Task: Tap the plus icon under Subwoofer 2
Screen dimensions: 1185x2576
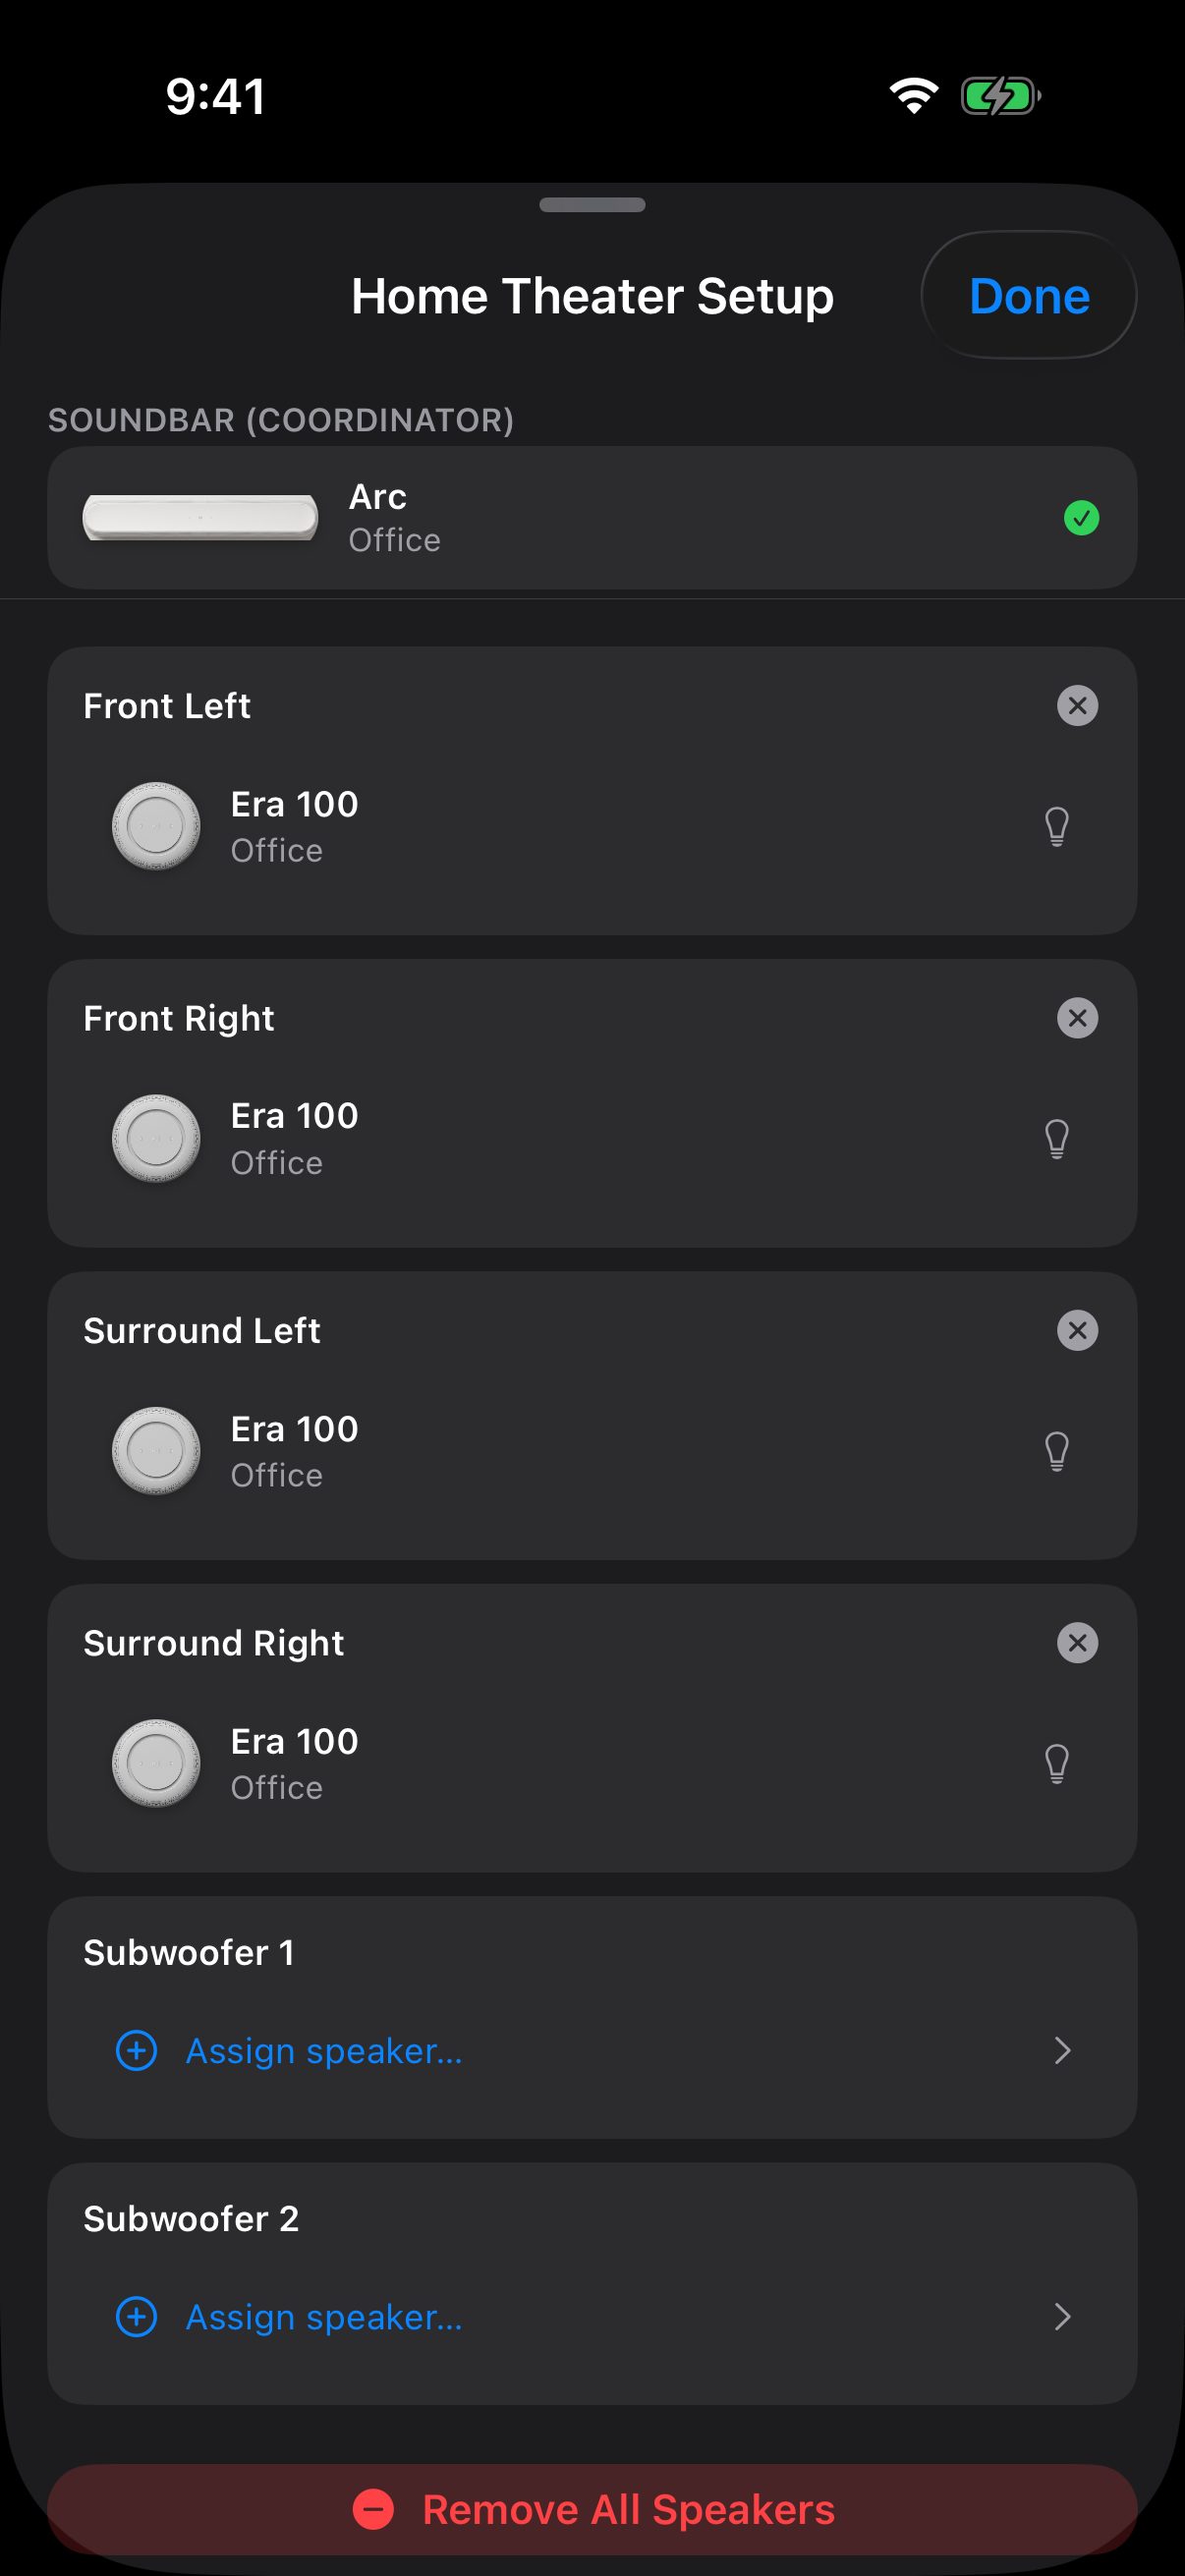Action: (137, 2316)
